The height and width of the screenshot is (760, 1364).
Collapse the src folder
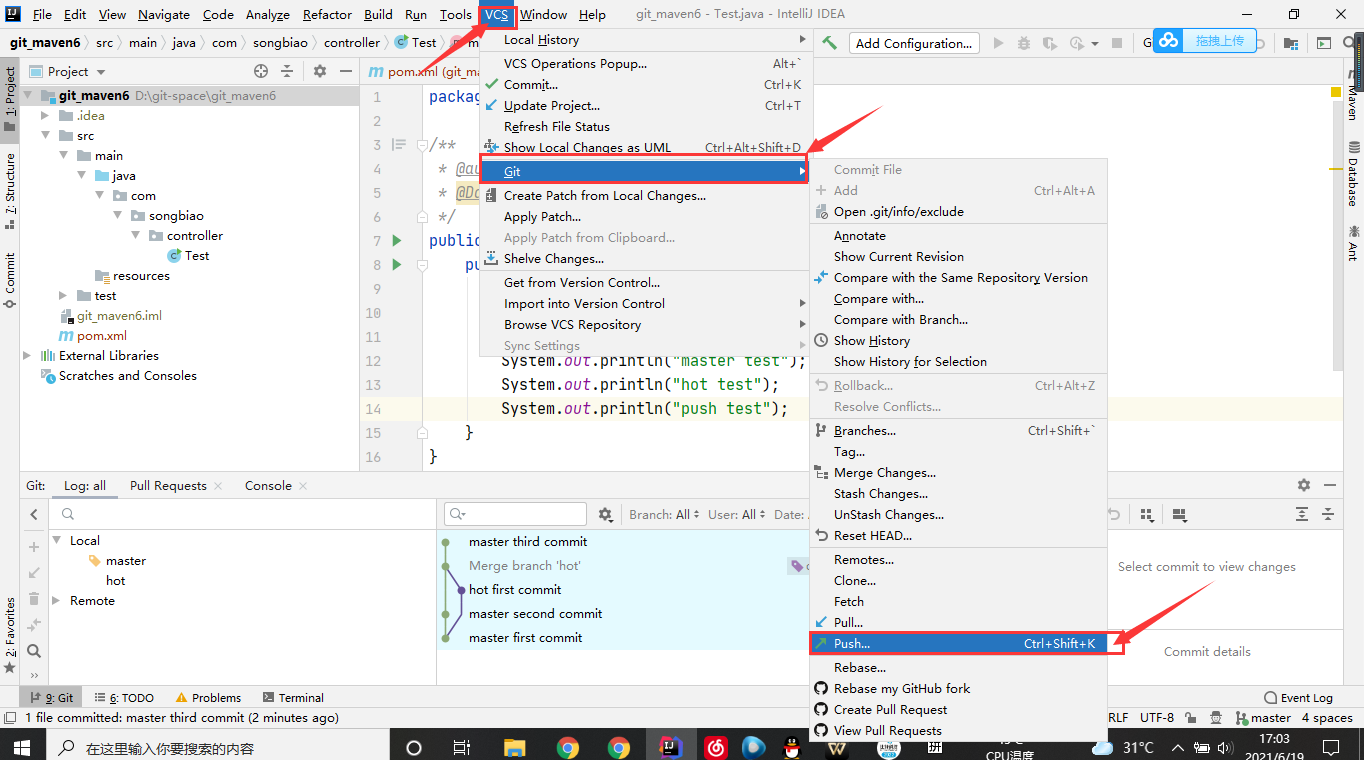46,136
